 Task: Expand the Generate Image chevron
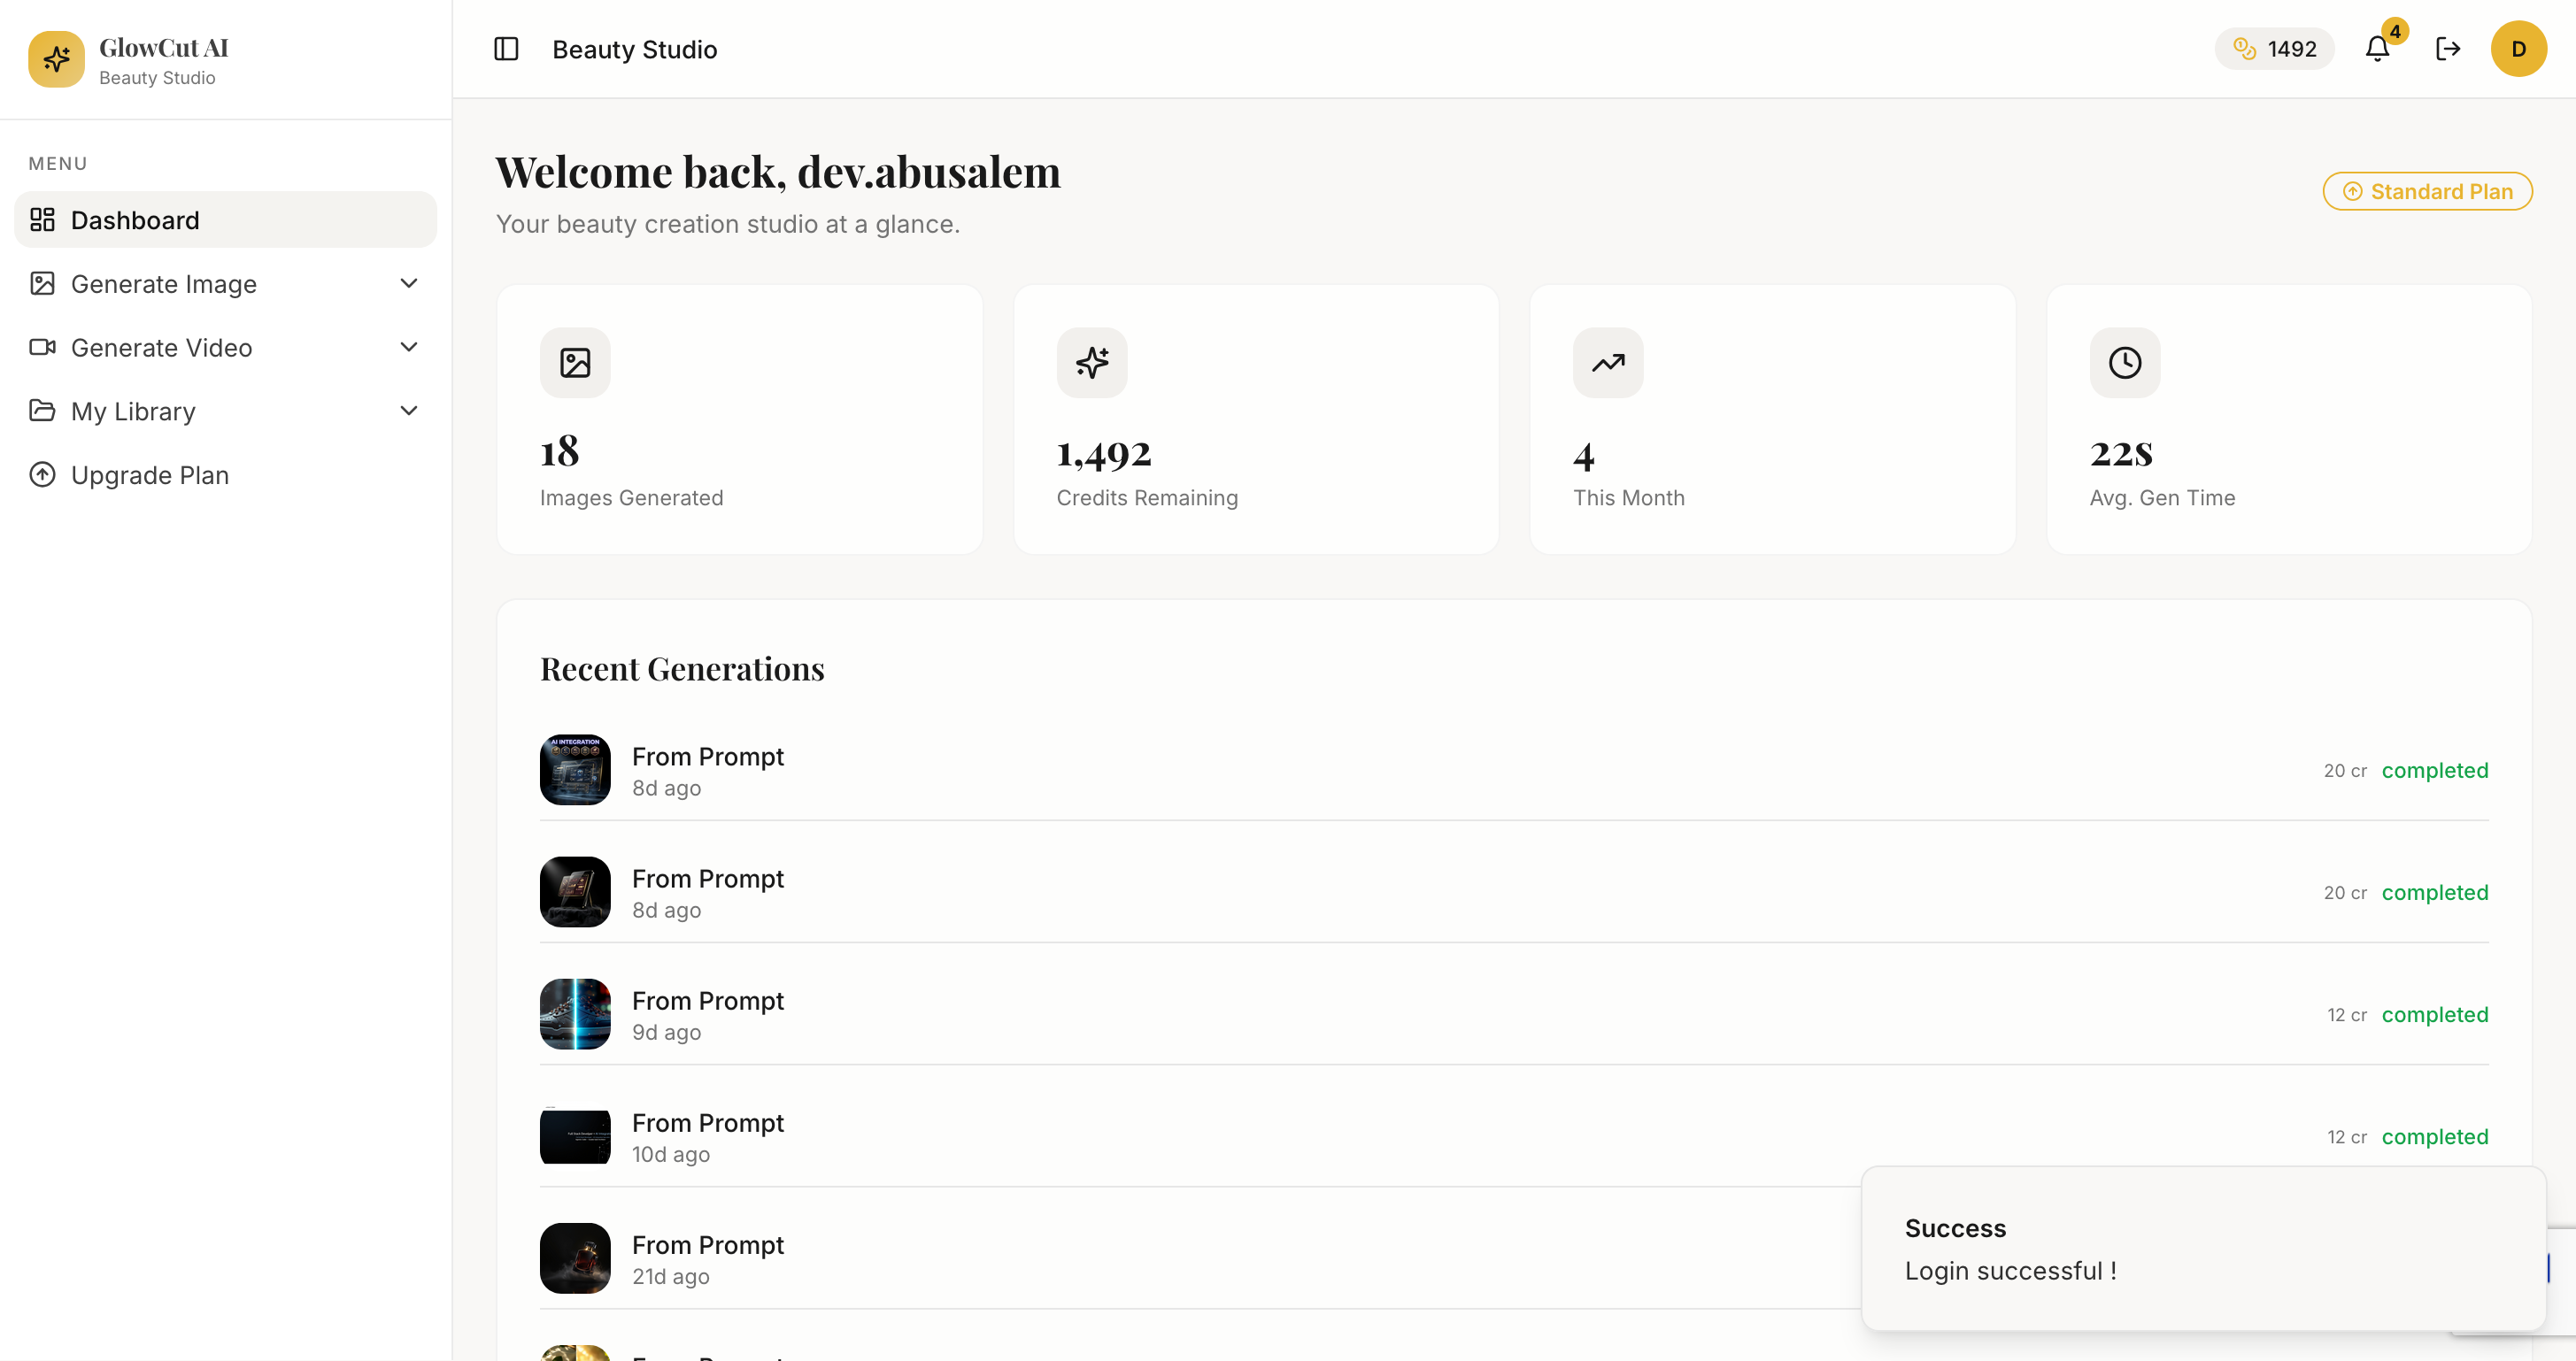[x=409, y=283]
